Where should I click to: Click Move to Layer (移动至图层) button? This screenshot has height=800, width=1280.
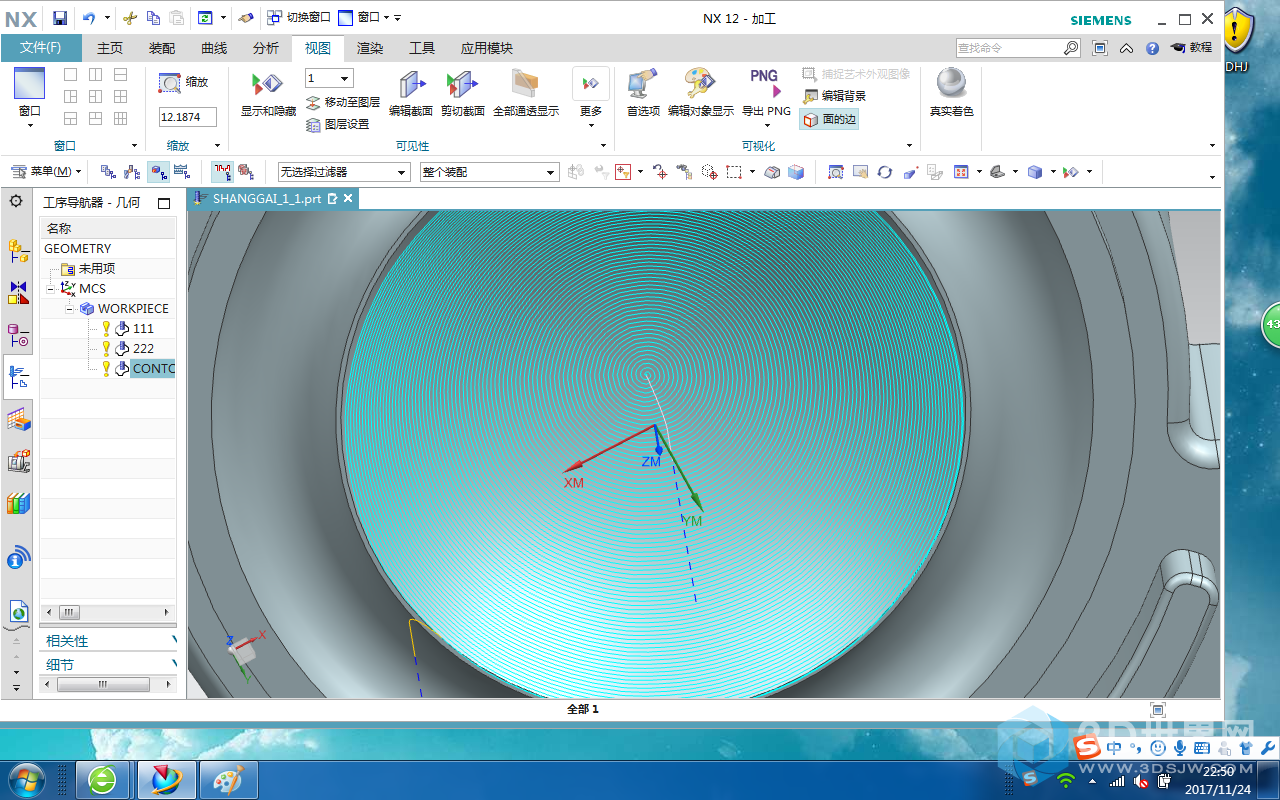tap(343, 102)
